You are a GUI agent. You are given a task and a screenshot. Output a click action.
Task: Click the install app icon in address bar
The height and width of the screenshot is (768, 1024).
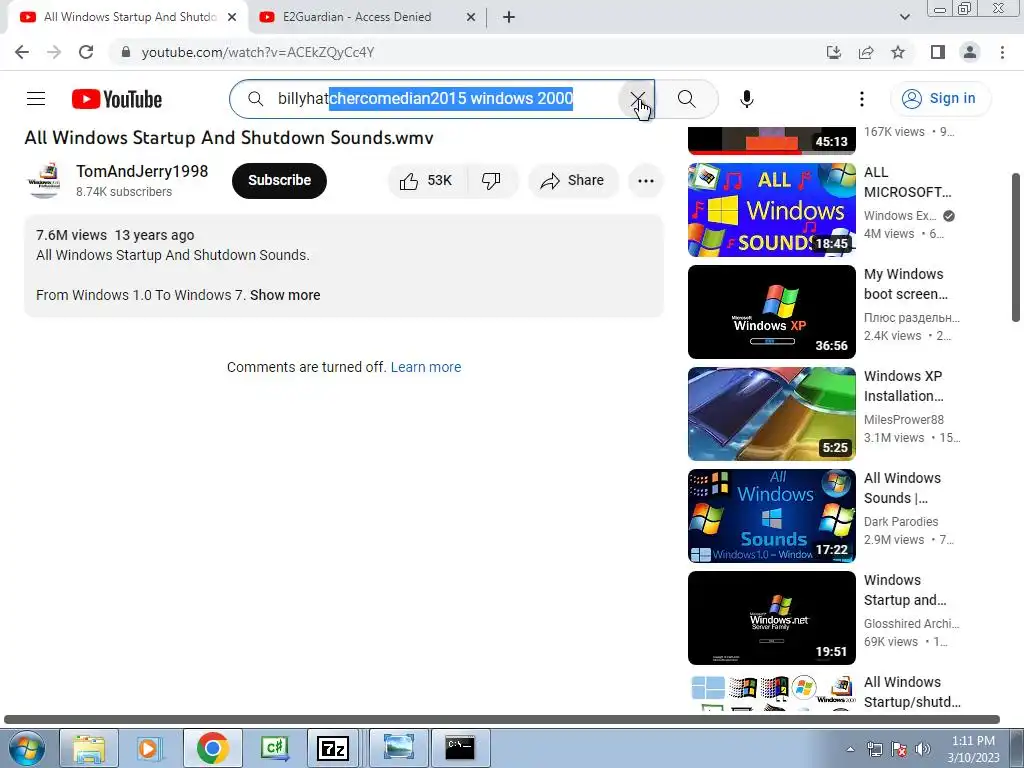(833, 52)
